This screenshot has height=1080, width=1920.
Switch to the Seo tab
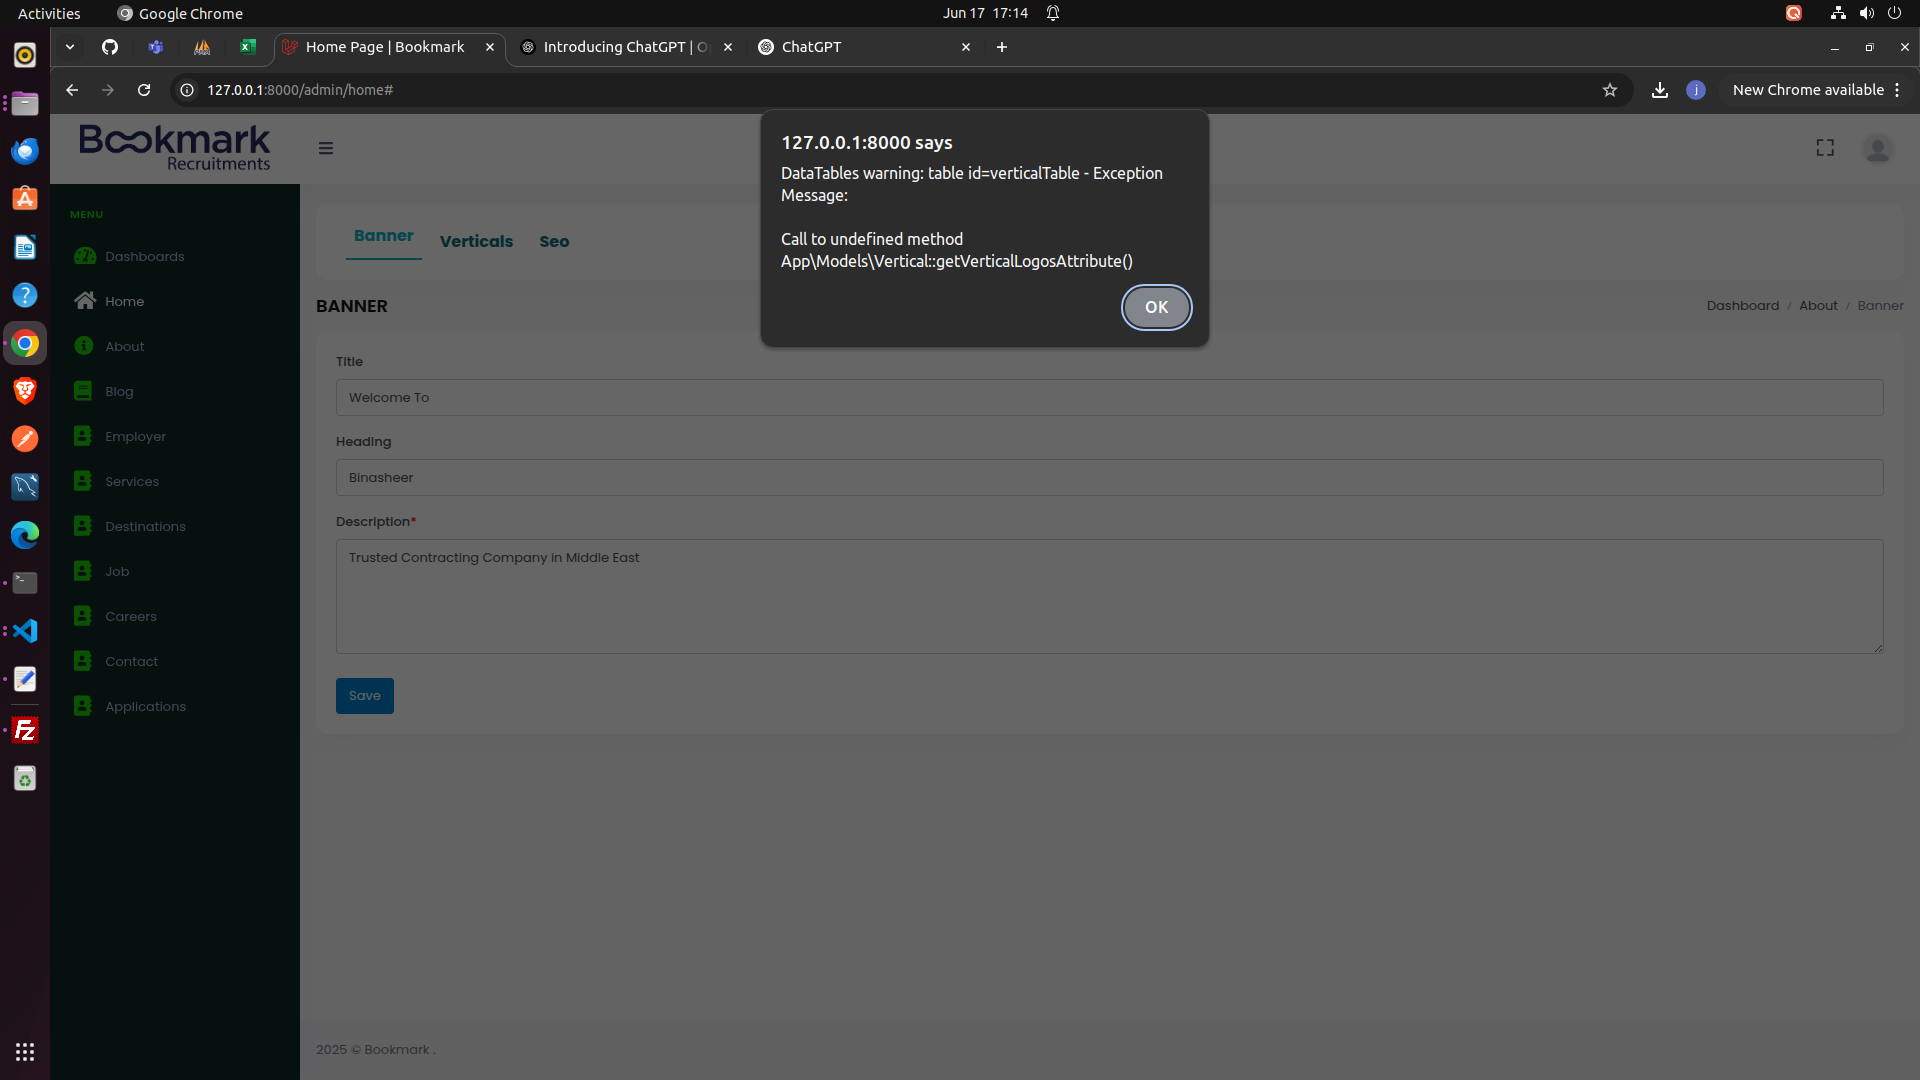(554, 241)
